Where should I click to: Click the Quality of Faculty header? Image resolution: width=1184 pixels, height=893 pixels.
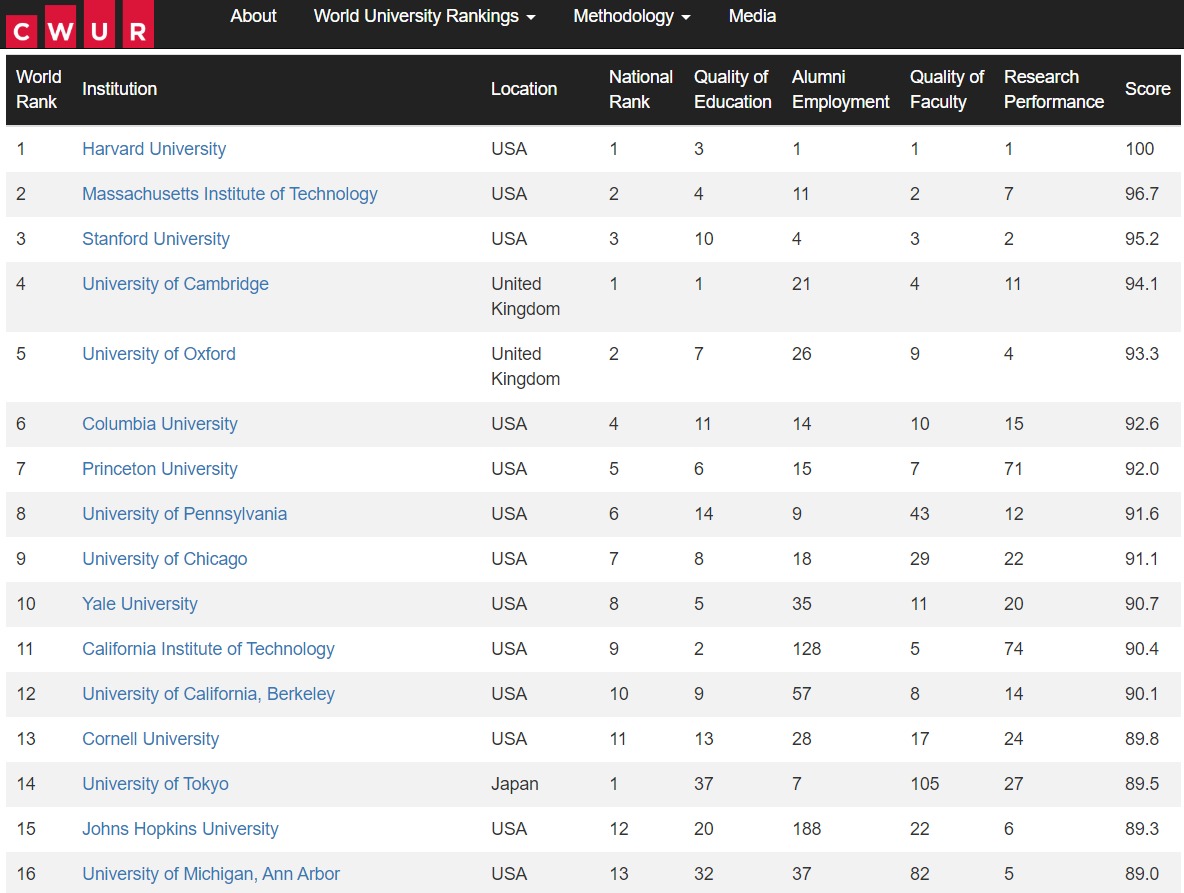[x=947, y=89]
